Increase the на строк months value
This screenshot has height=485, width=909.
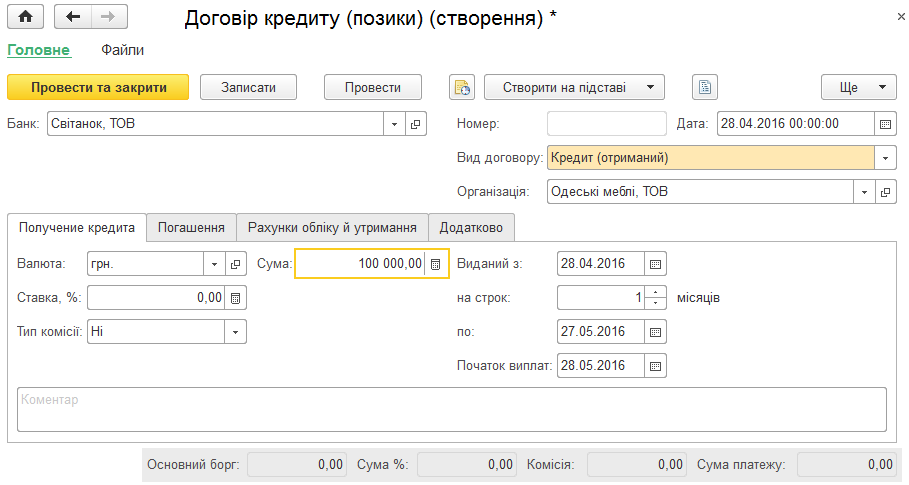coord(655,293)
